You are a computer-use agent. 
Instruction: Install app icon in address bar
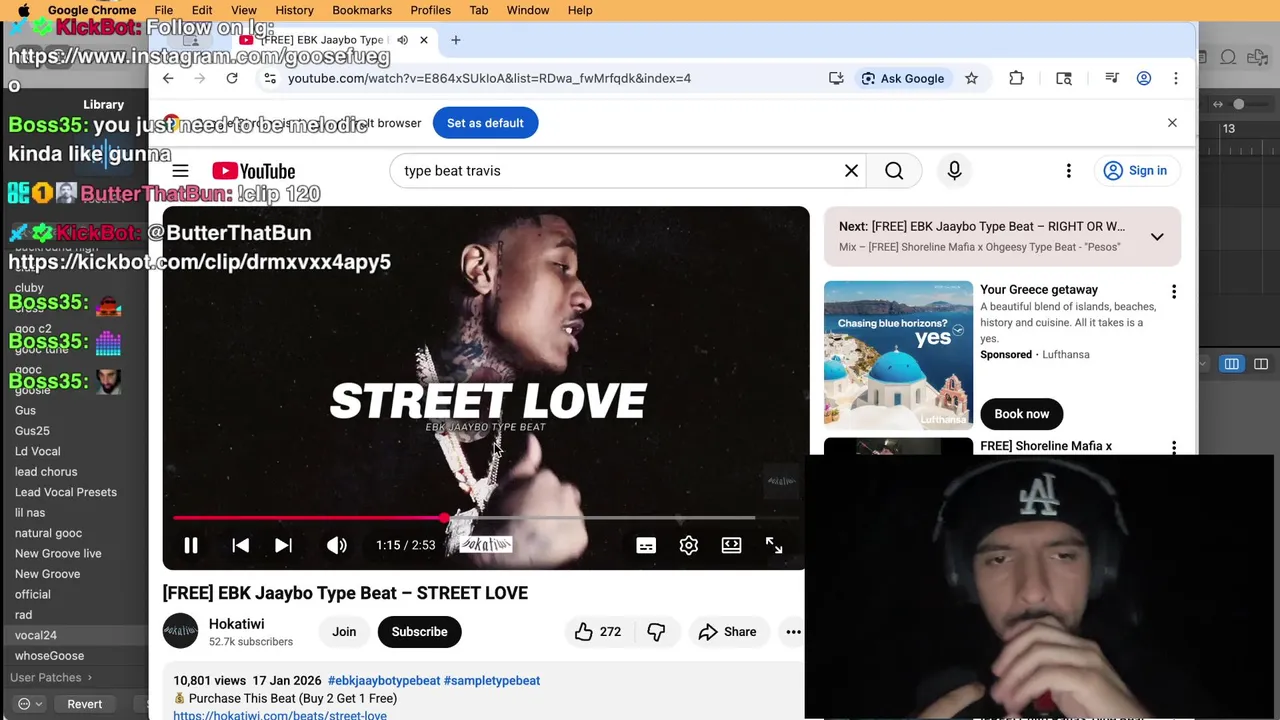coord(836,78)
